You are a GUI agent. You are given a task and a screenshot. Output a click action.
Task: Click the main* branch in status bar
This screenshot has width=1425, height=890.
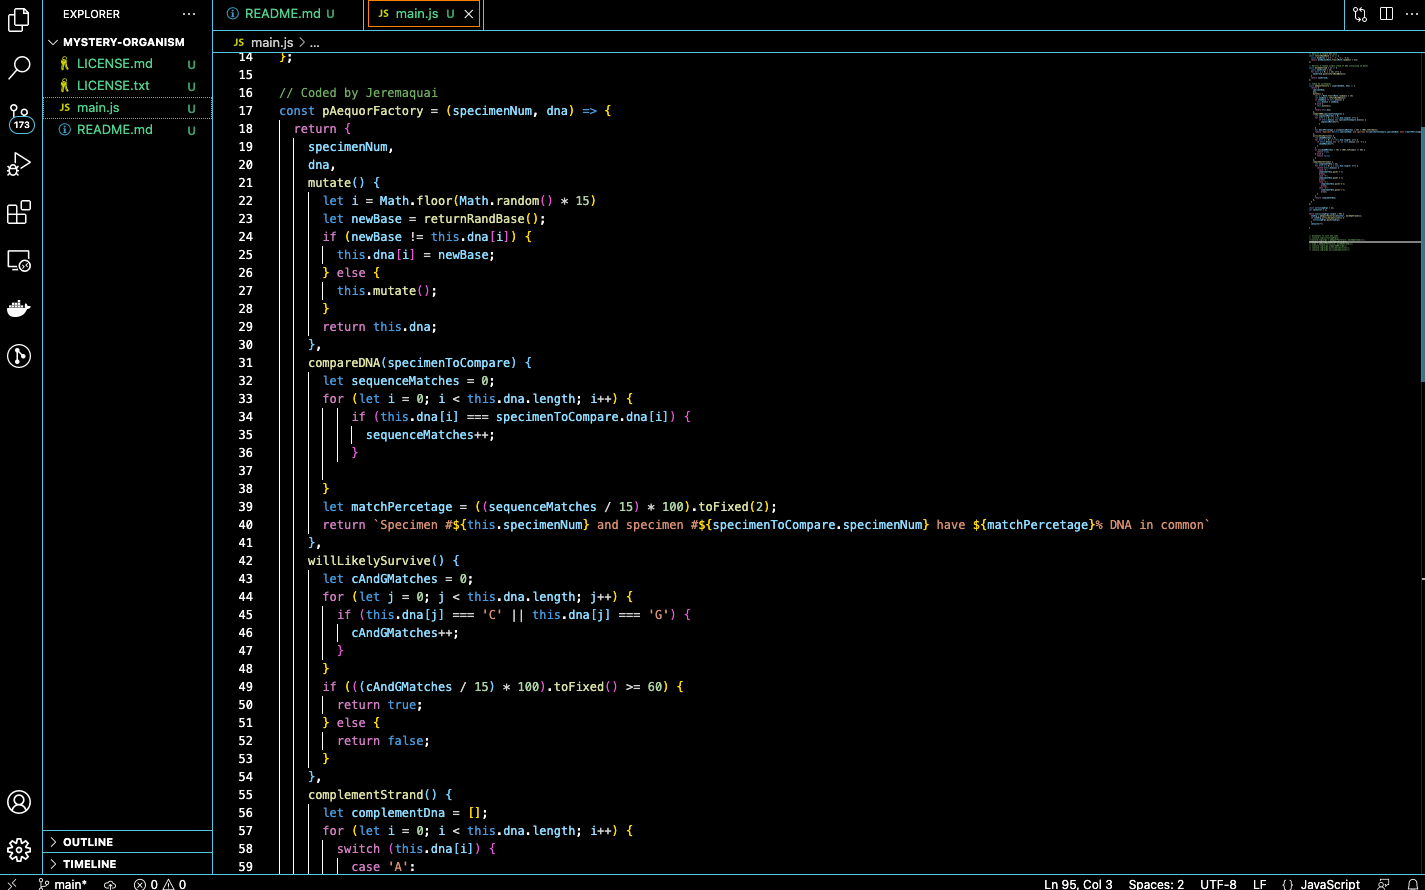(62, 884)
